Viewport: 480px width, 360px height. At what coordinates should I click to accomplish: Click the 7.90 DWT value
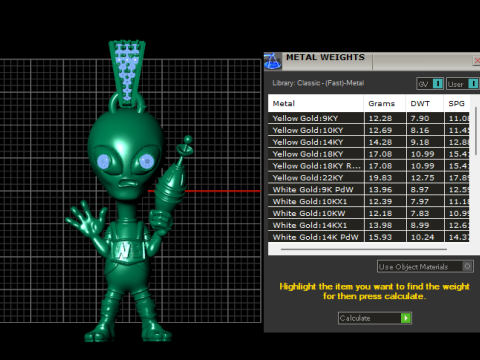tap(420, 118)
